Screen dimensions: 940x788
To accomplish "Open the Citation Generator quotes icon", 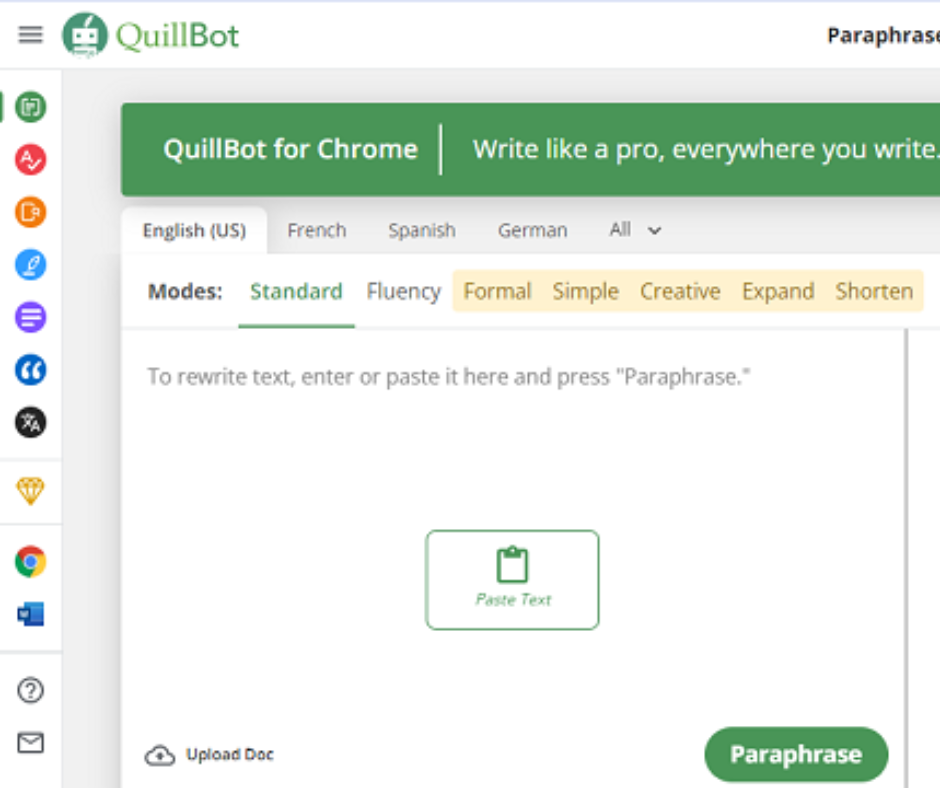I will click(x=31, y=370).
